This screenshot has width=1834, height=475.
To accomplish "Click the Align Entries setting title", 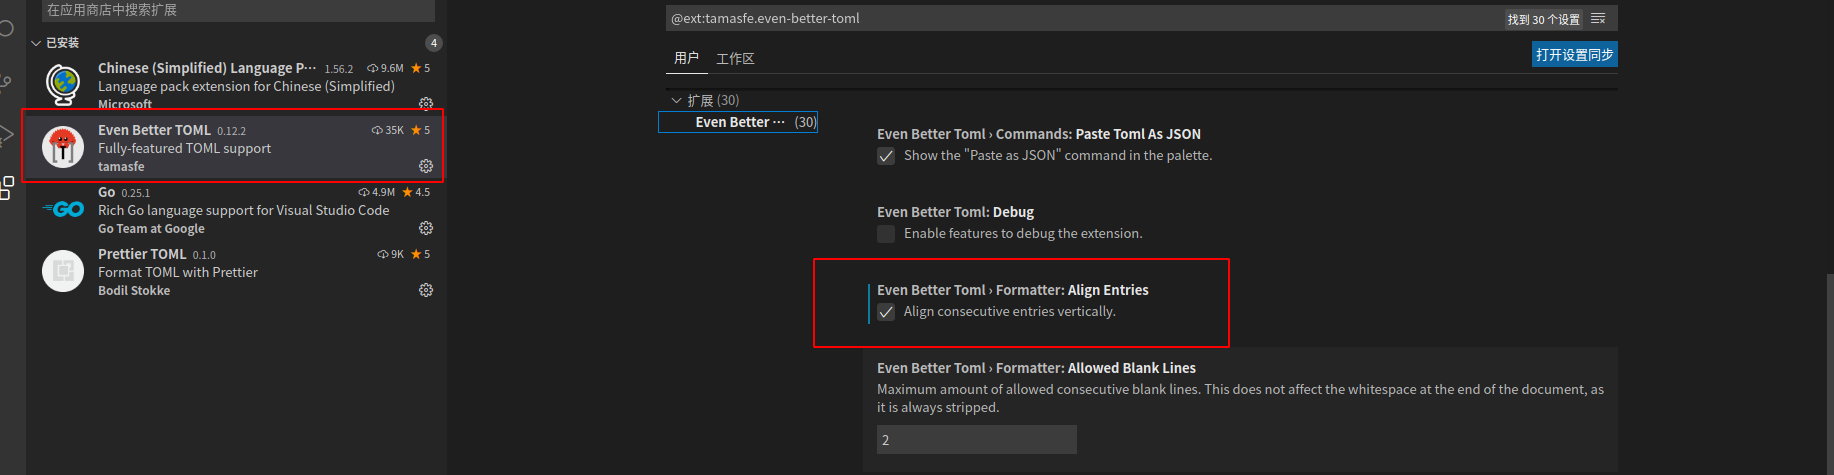I will 1013,290.
